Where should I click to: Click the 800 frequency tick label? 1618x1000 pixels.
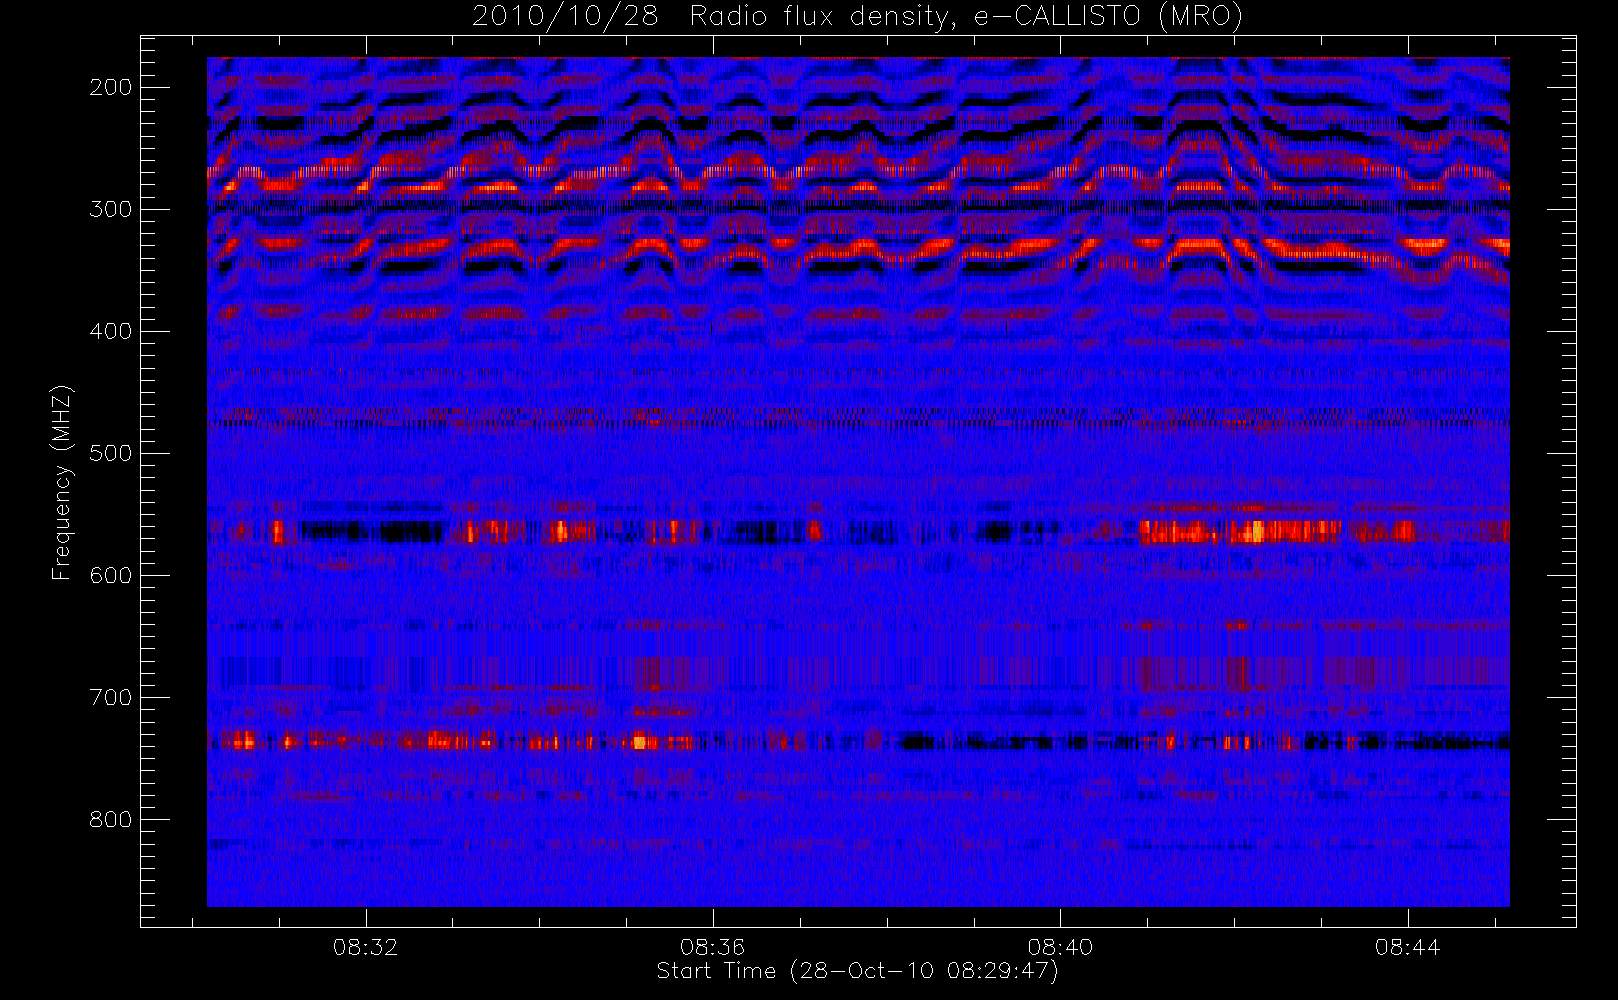click(110, 819)
